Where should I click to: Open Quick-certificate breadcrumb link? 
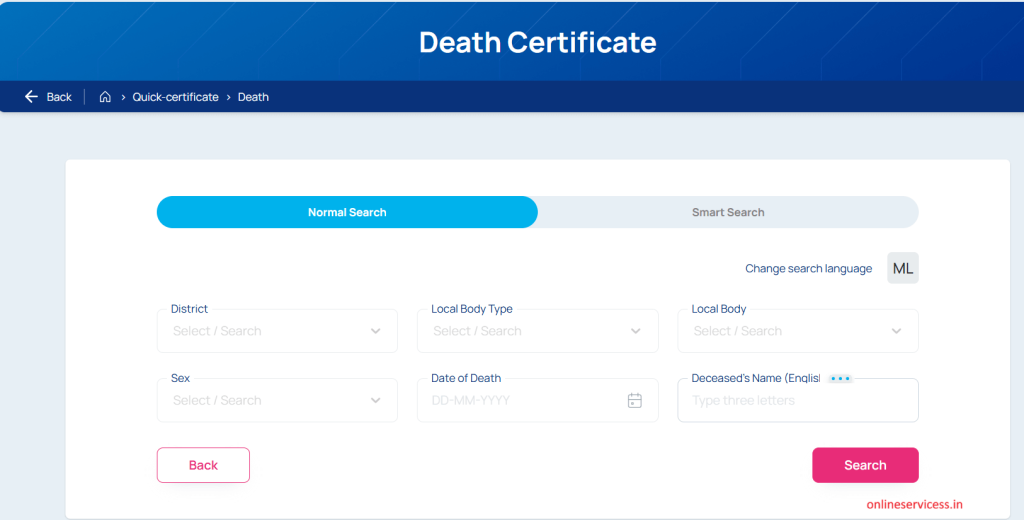click(175, 97)
